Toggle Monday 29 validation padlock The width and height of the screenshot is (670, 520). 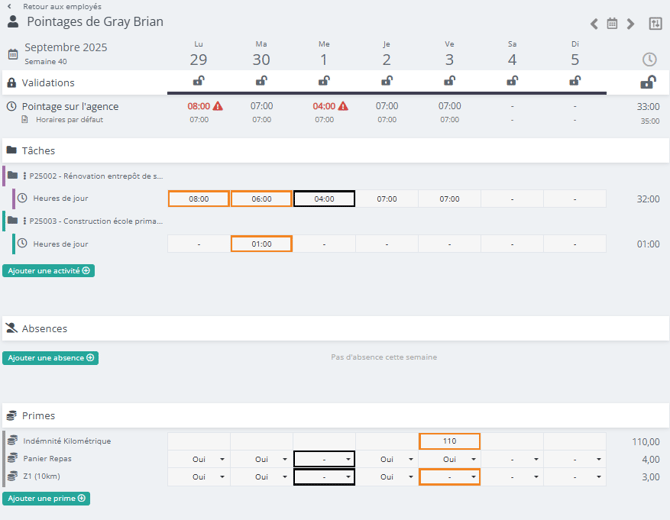click(x=199, y=82)
